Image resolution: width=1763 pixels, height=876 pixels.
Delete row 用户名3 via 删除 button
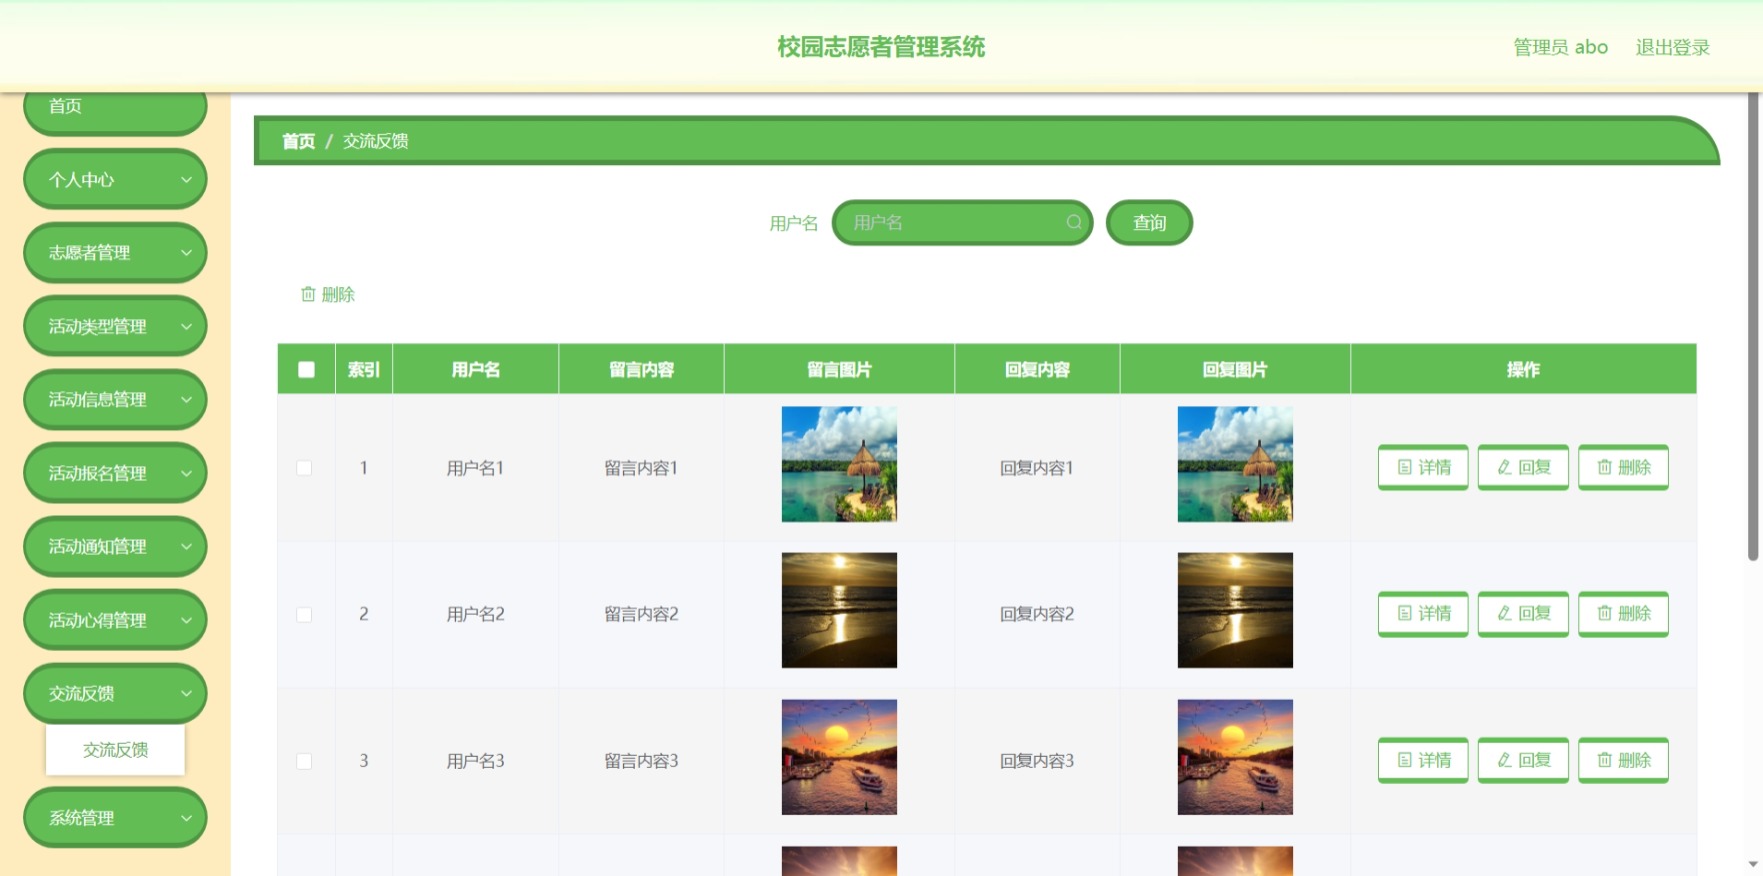[x=1623, y=760]
